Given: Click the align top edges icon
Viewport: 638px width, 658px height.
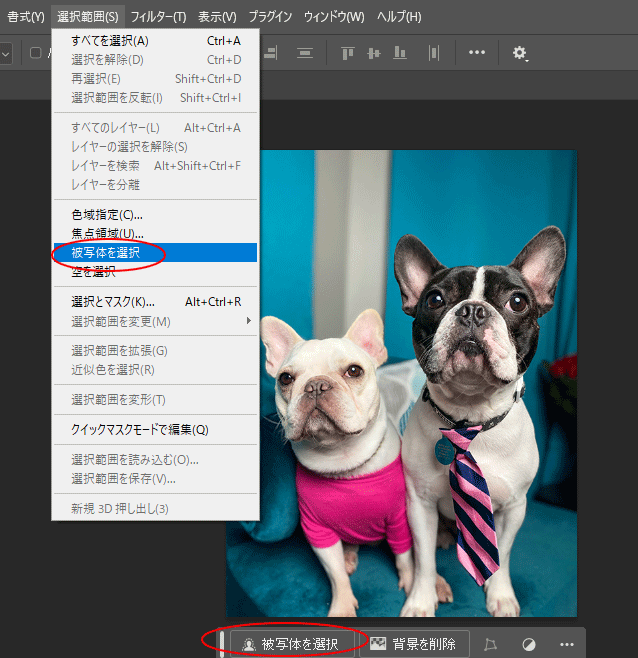Looking at the screenshot, I should click(348, 53).
